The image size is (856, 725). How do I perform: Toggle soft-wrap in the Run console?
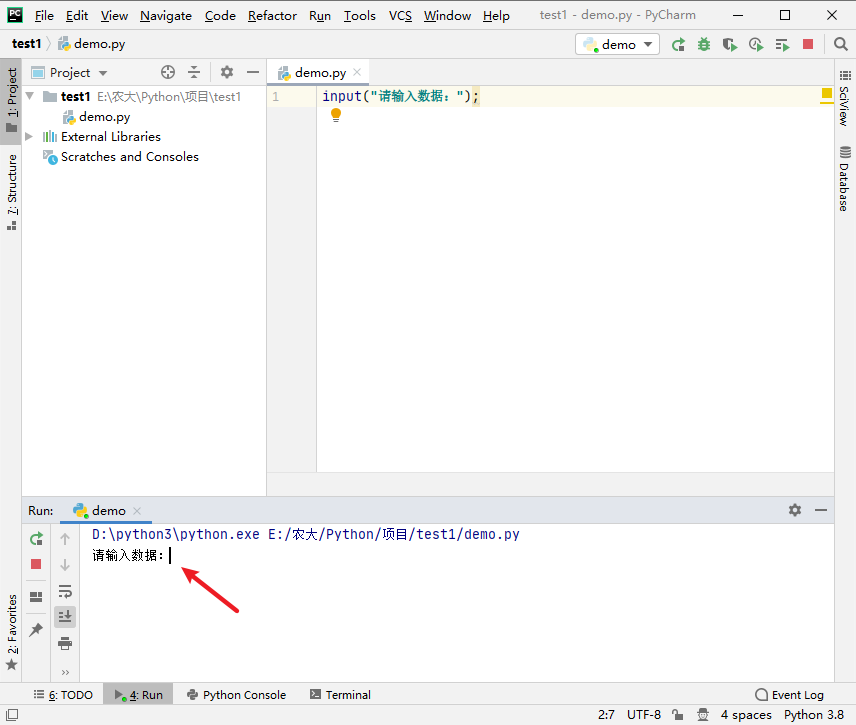pyautogui.click(x=65, y=591)
